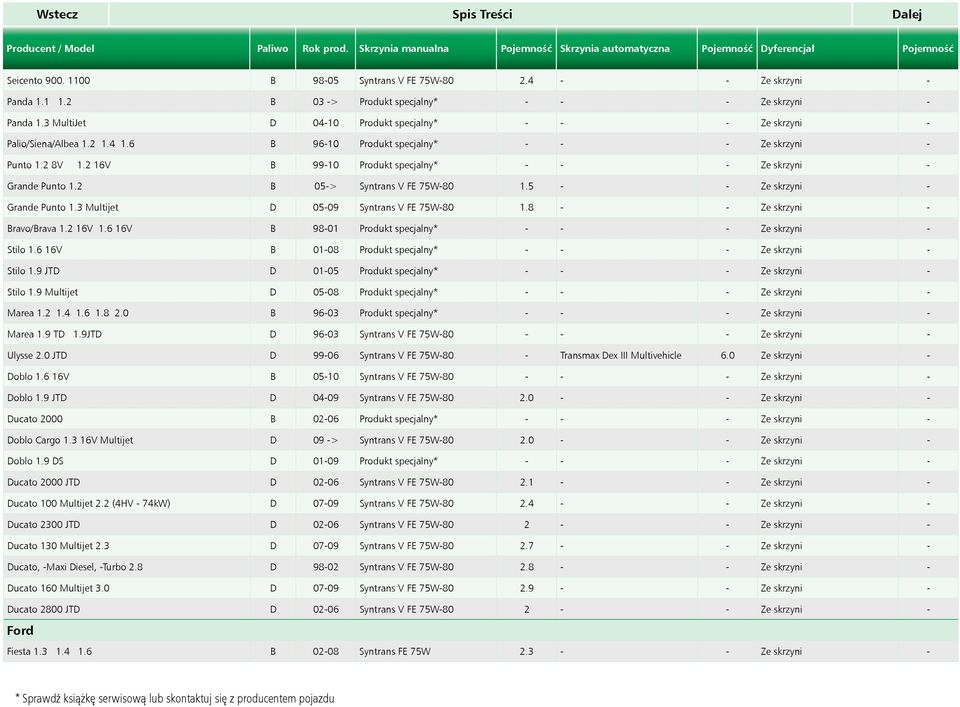The width and height of the screenshot is (960, 707).
Task: Click the 2.3 capacity in Fiesta row
Action: pyautogui.click(x=527, y=651)
